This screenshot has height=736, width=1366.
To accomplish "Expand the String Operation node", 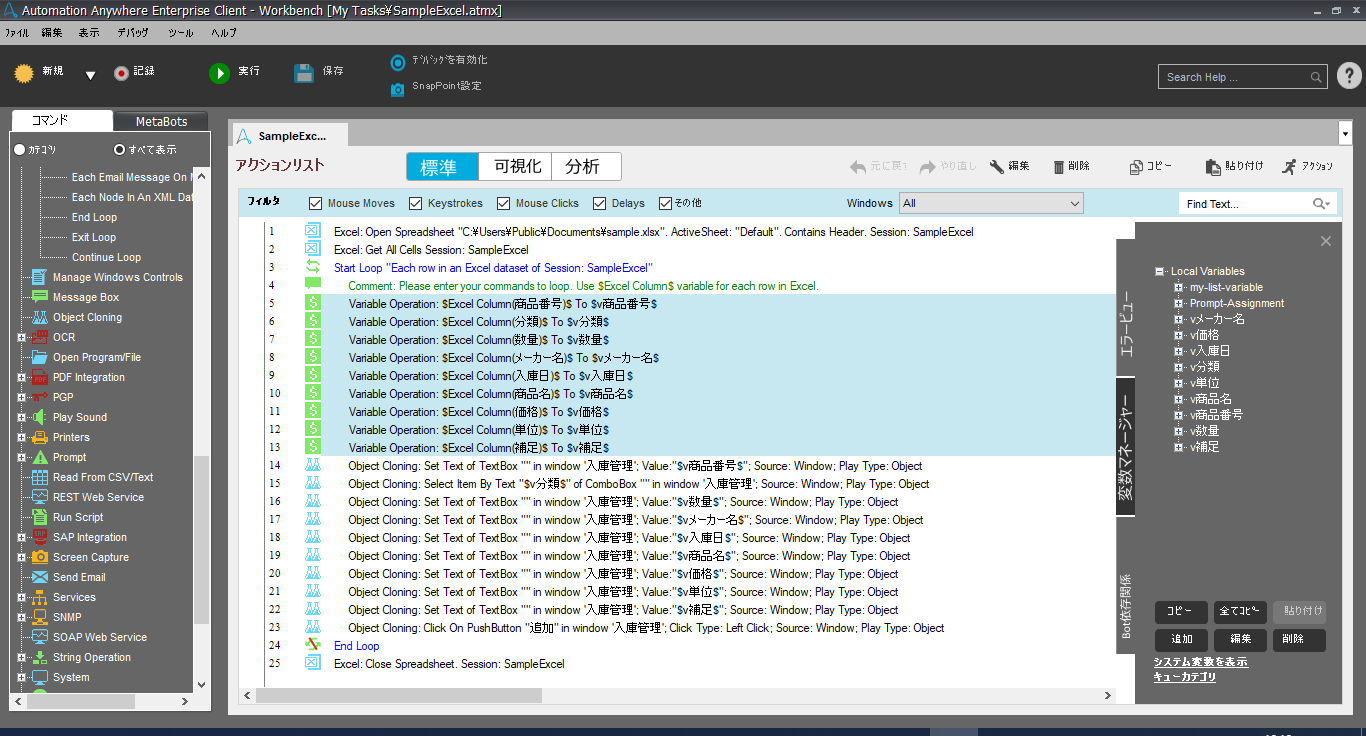I will [21, 657].
